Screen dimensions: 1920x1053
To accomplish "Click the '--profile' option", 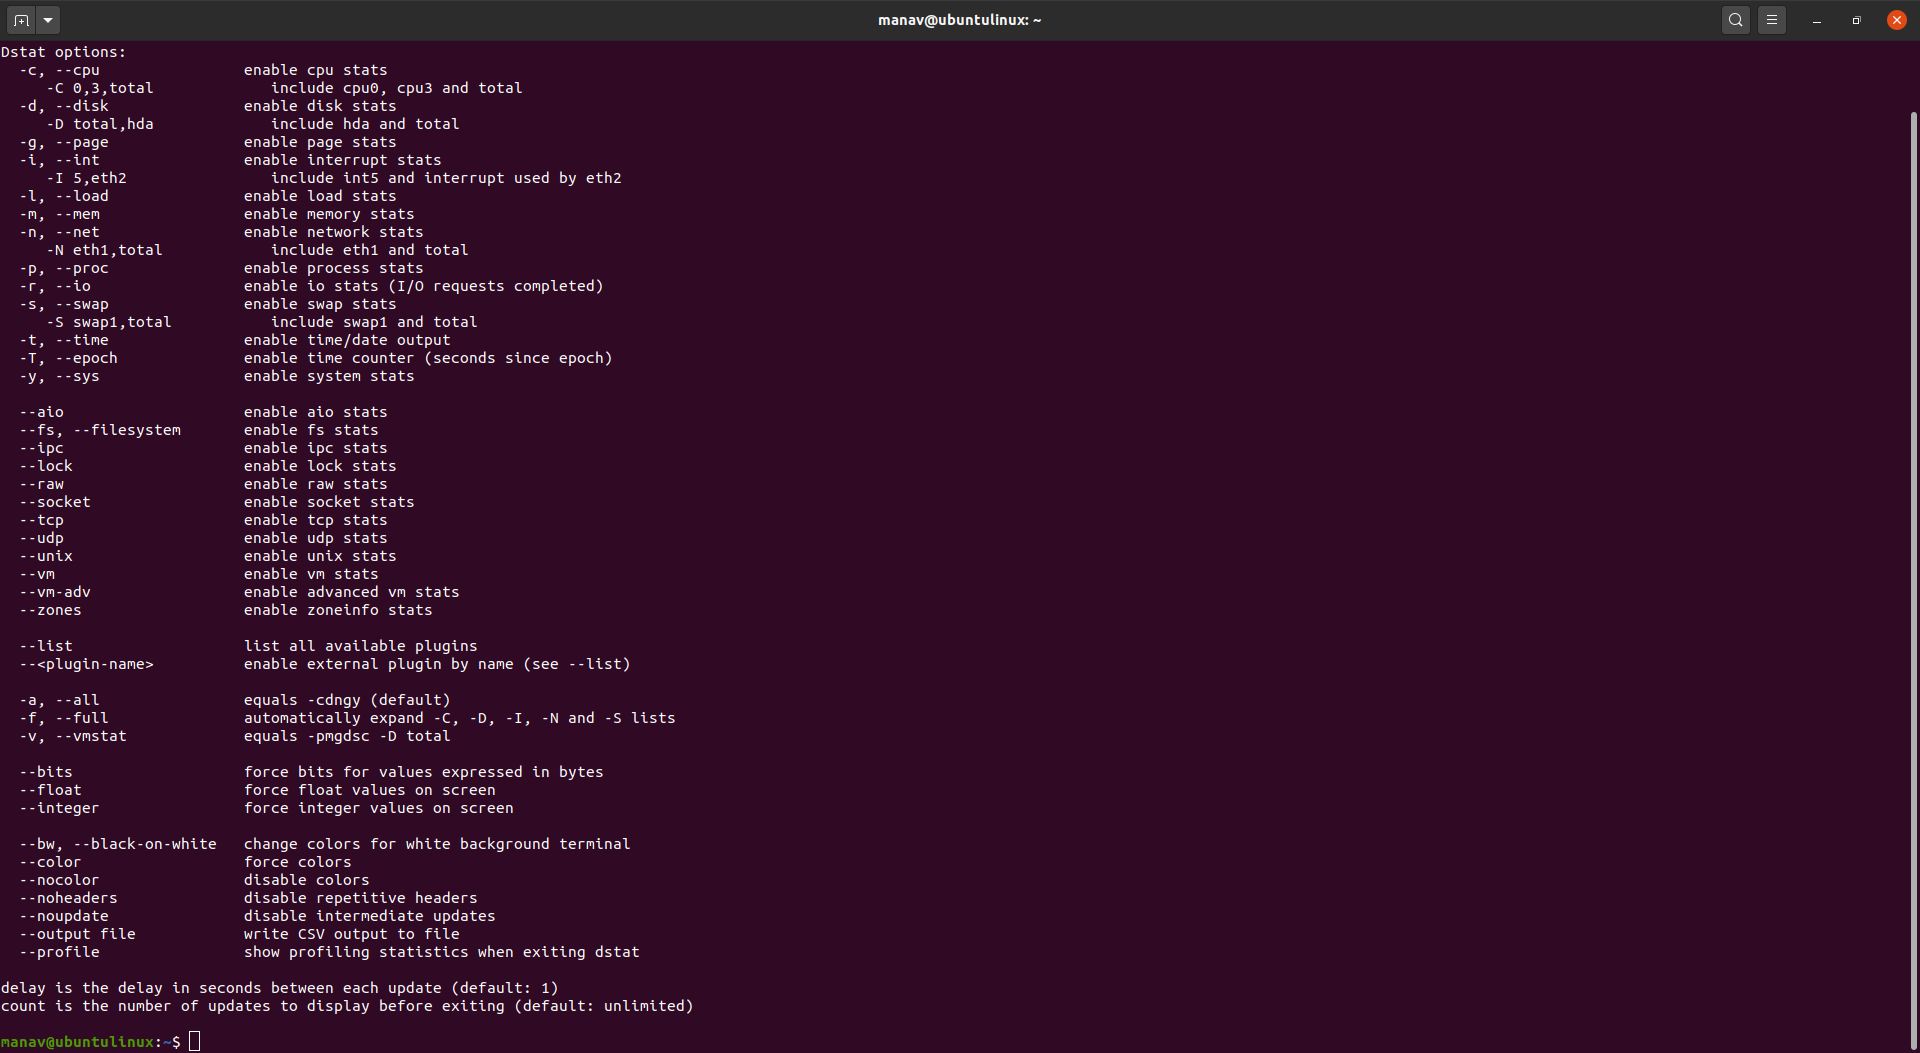I will tap(60, 952).
